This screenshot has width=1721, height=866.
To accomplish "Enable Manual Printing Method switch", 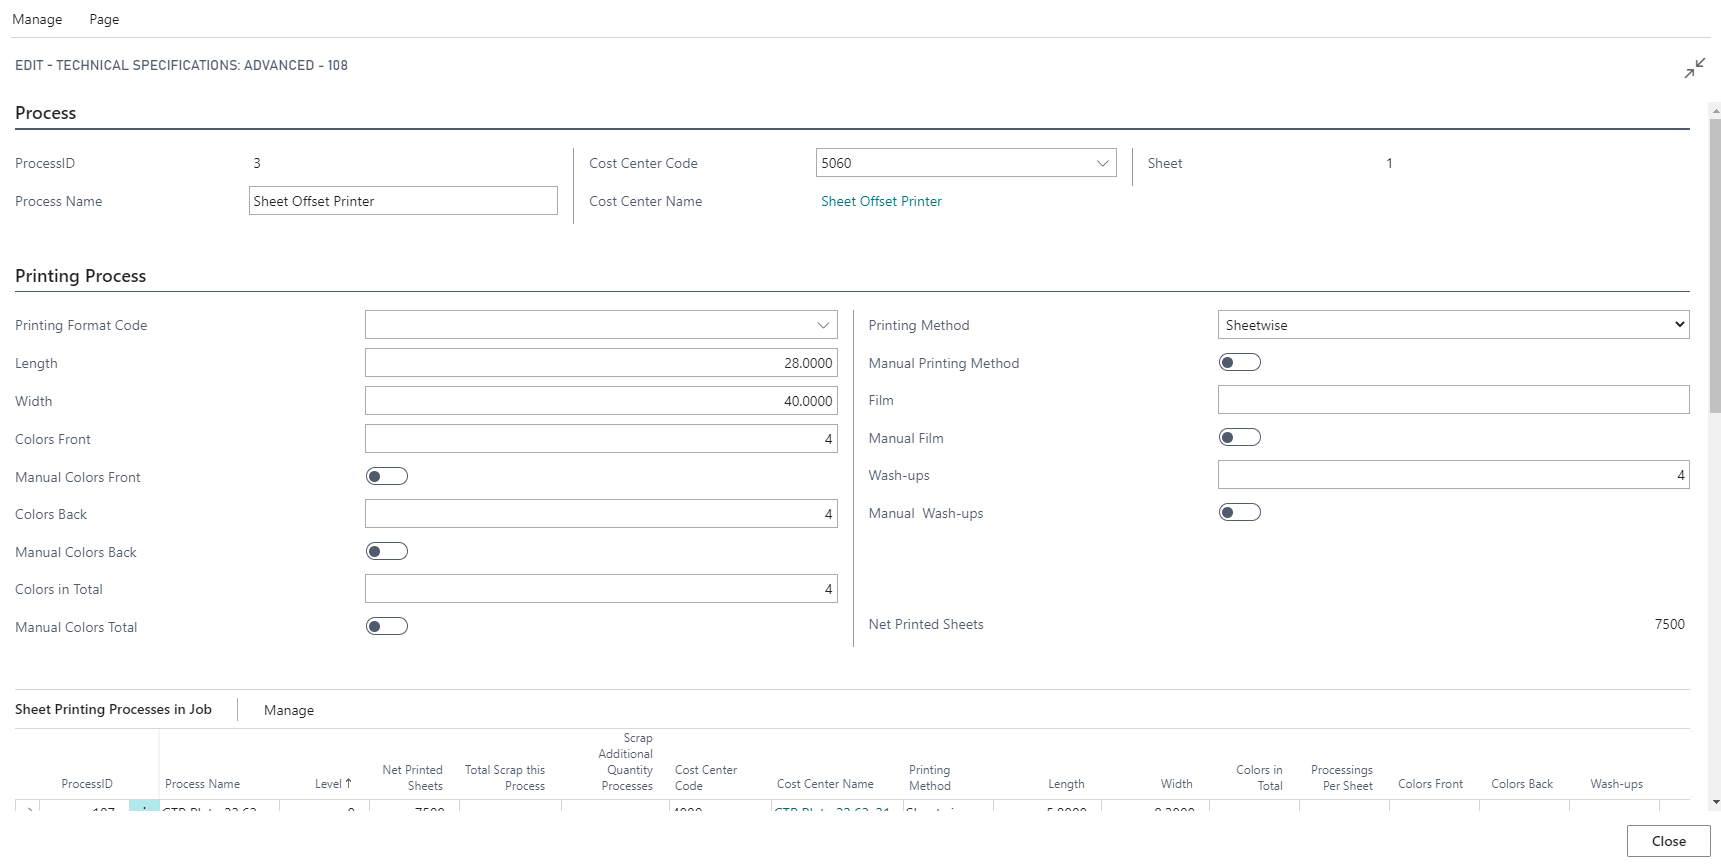I will (x=1239, y=363).
